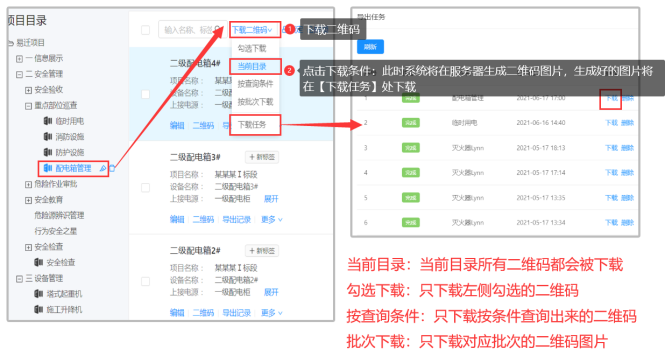Click the blue 刷新 button

click(x=370, y=47)
